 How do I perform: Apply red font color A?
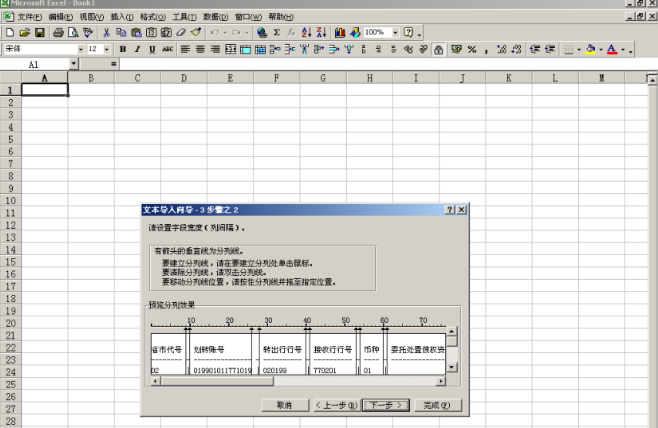612,49
